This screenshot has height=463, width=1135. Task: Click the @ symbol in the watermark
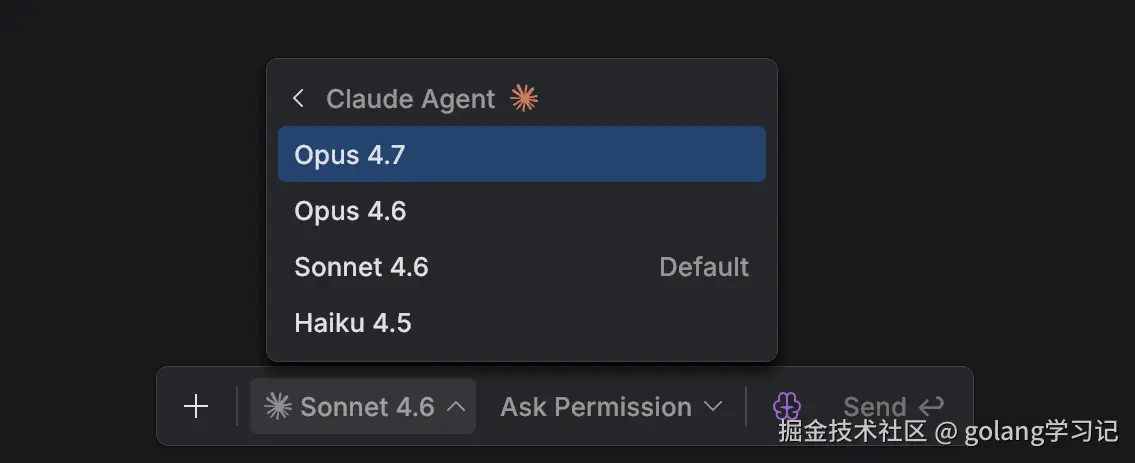[946, 433]
